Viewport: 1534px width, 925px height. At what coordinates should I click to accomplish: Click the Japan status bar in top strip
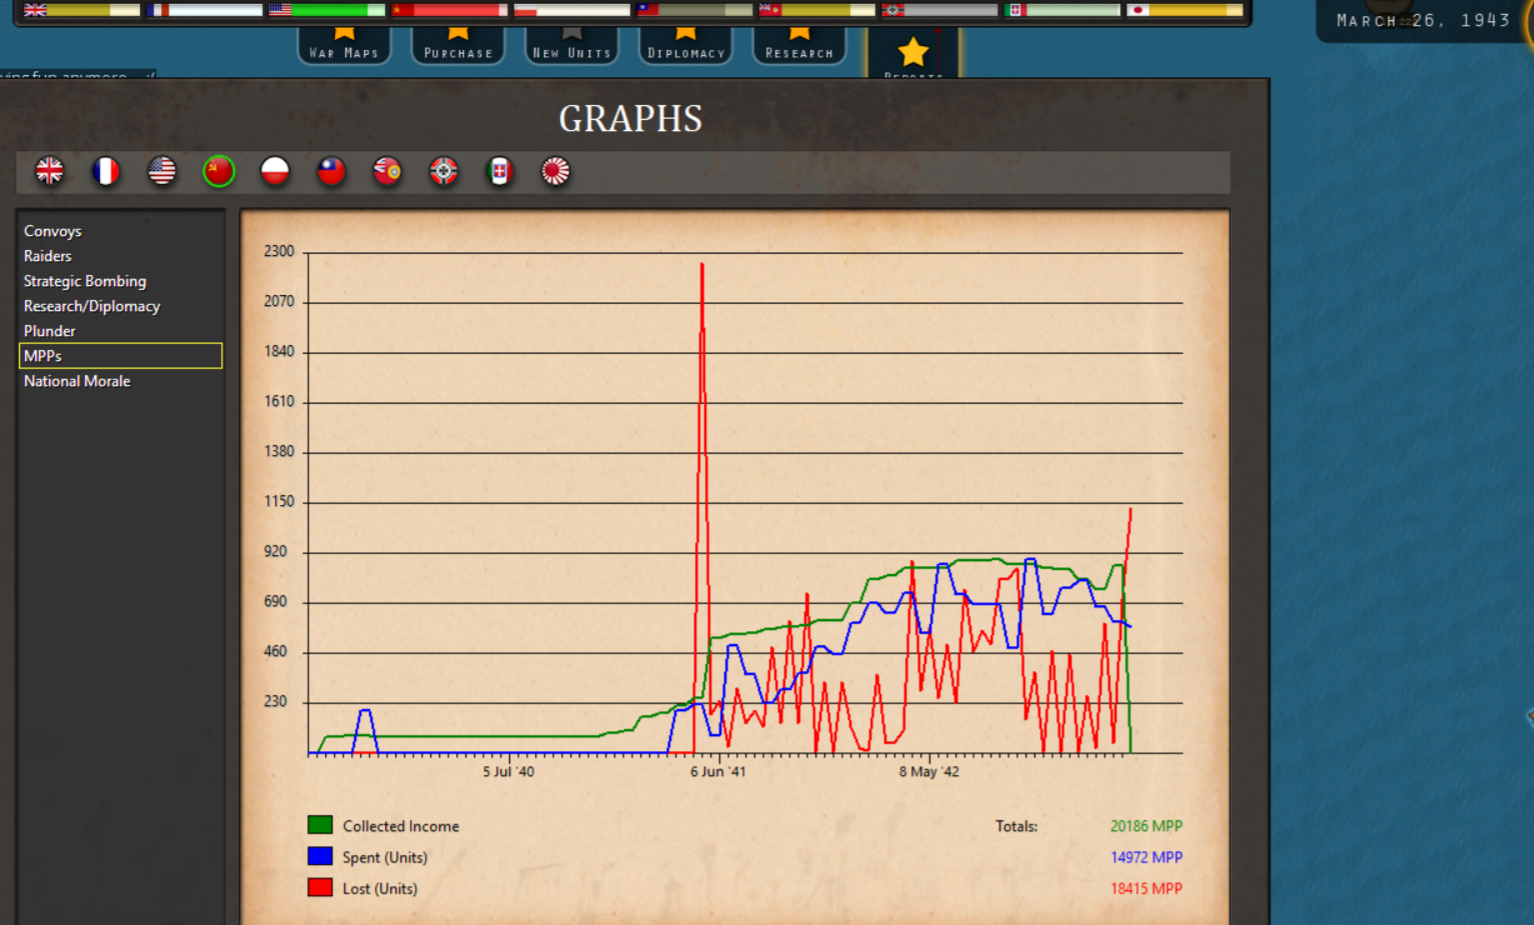click(1185, 10)
